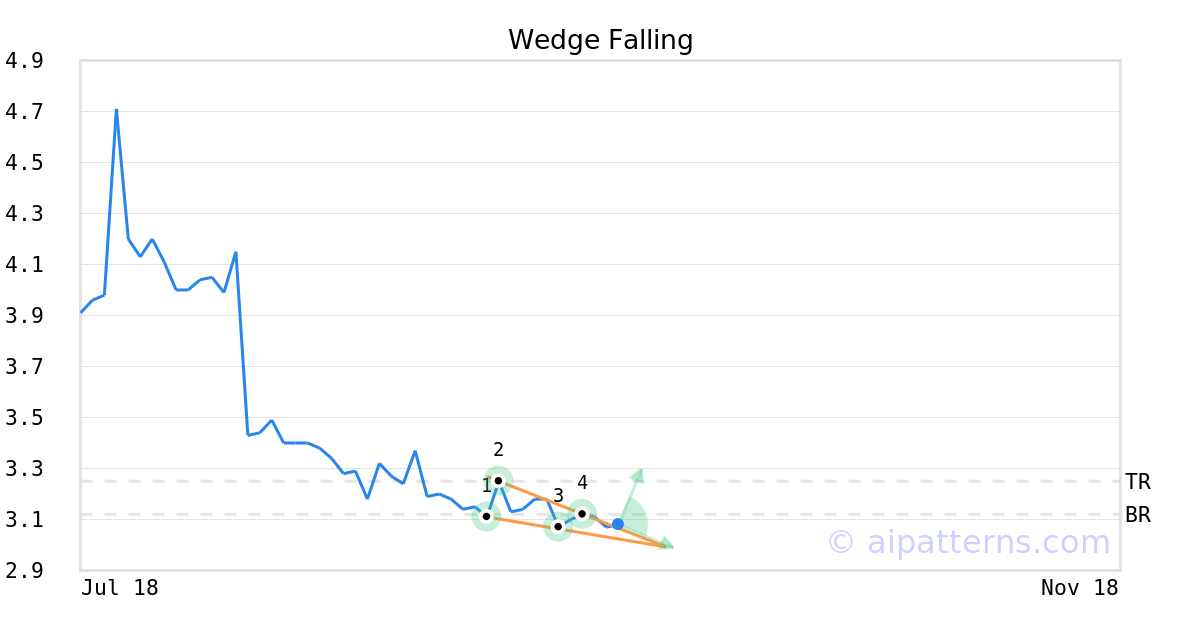Click the Wedge Falling chart title
The width and height of the screenshot is (1200, 630).
coord(600,40)
